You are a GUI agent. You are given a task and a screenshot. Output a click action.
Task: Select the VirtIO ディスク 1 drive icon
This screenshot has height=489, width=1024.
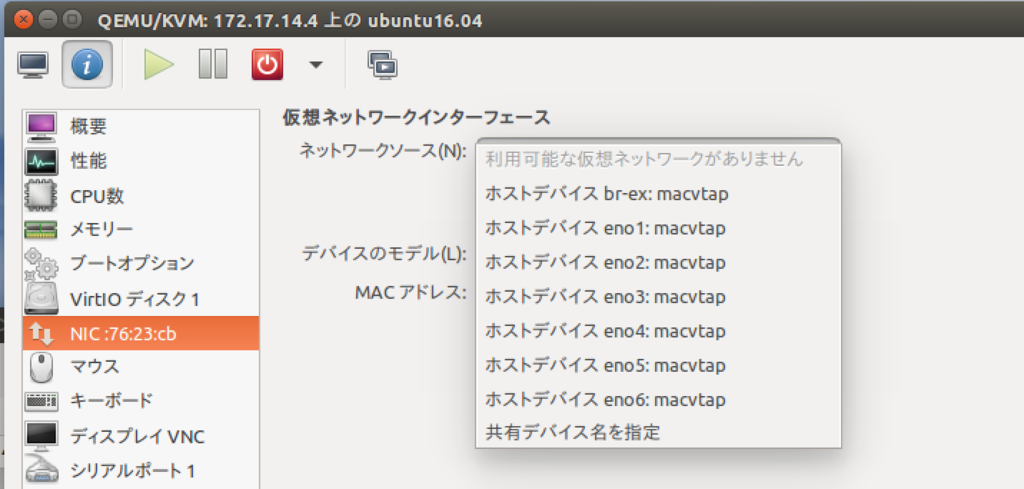tap(42, 298)
